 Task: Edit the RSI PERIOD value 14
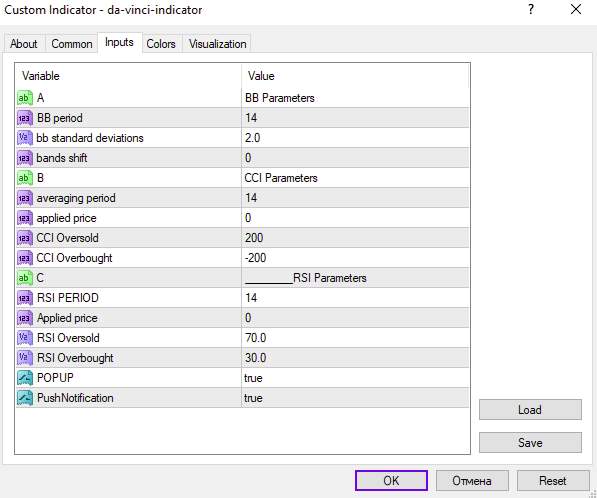pyautogui.click(x=355, y=298)
